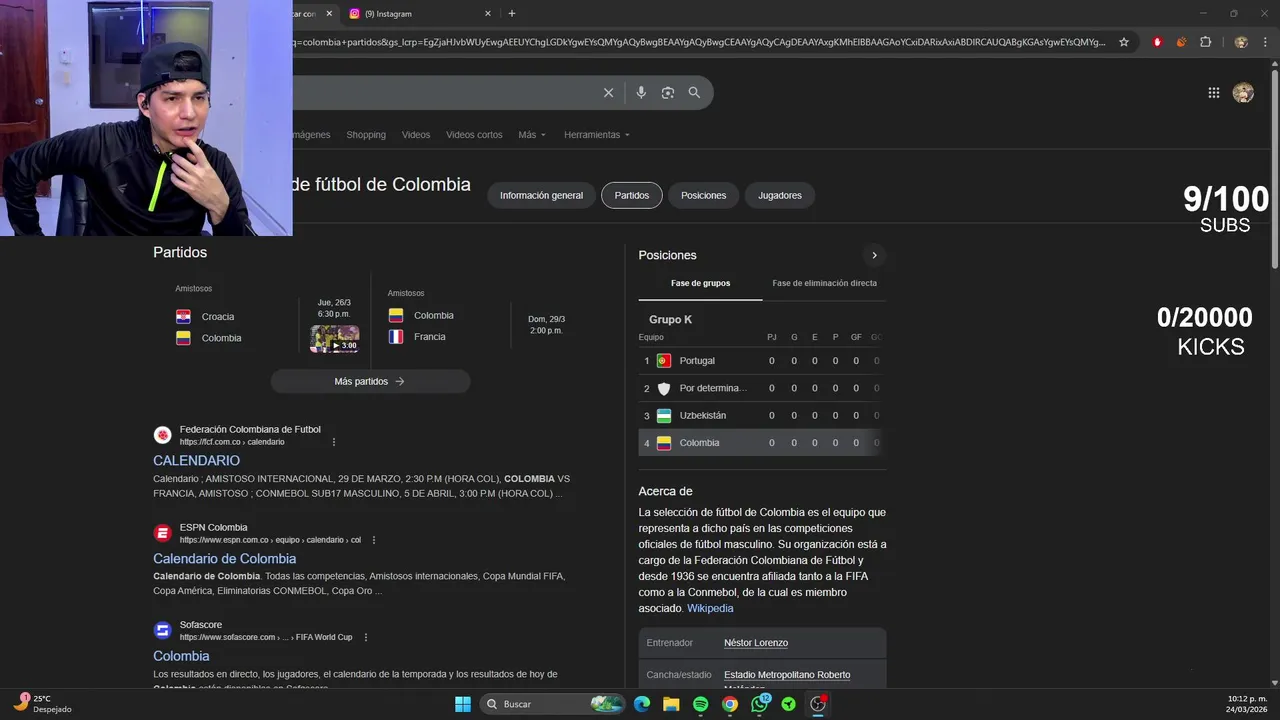This screenshot has height=720, width=1280.
Task: Open WhatsApp from the taskbar
Action: [x=760, y=704]
